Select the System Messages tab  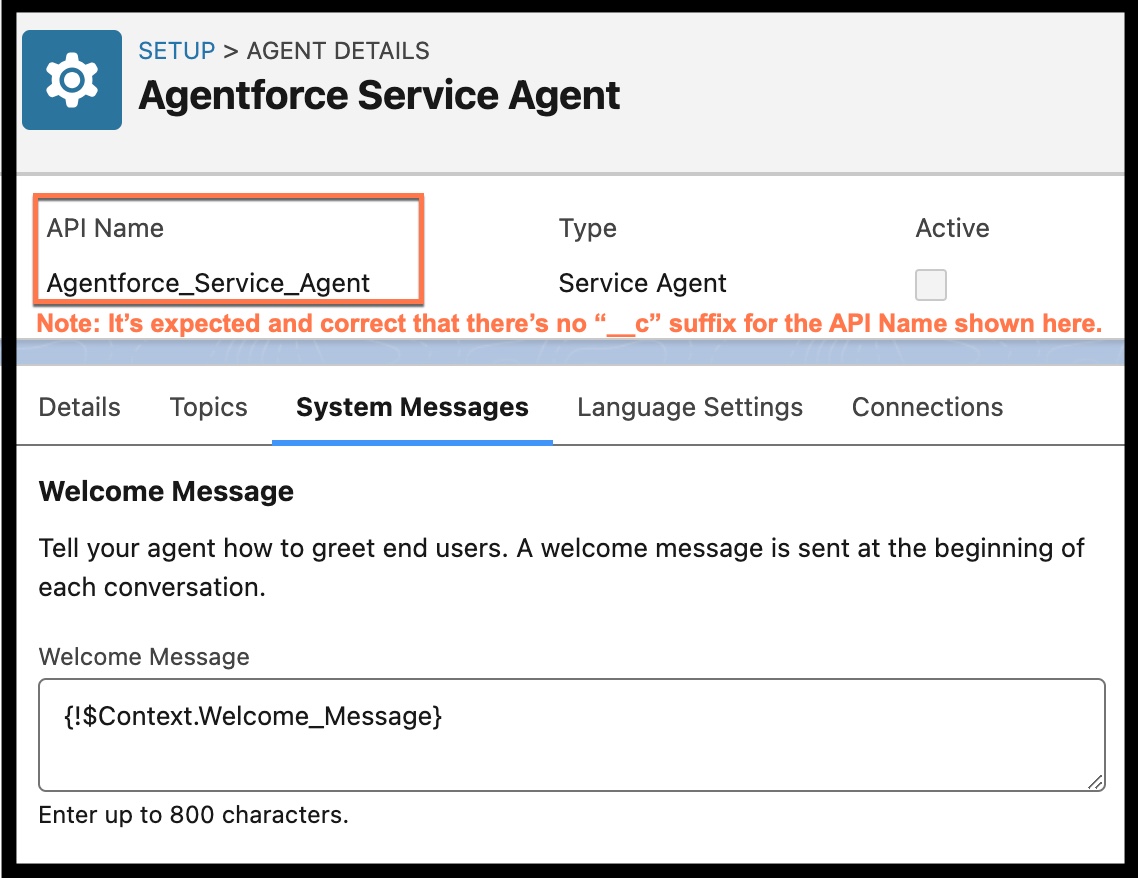412,408
